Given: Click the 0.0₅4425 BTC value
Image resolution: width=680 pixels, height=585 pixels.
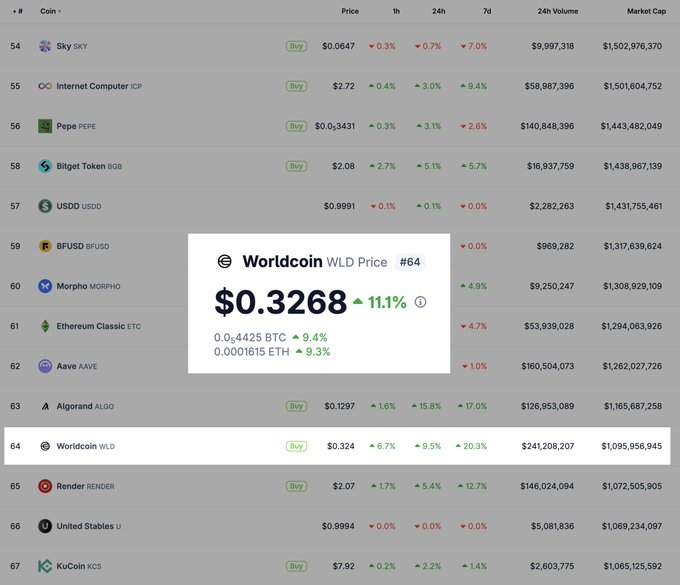Looking at the screenshot, I should tap(250, 337).
